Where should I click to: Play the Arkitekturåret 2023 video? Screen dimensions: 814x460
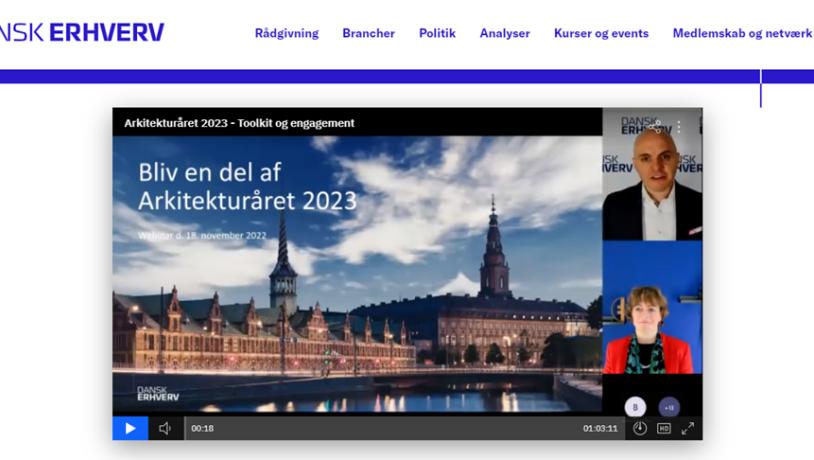pyautogui.click(x=130, y=428)
